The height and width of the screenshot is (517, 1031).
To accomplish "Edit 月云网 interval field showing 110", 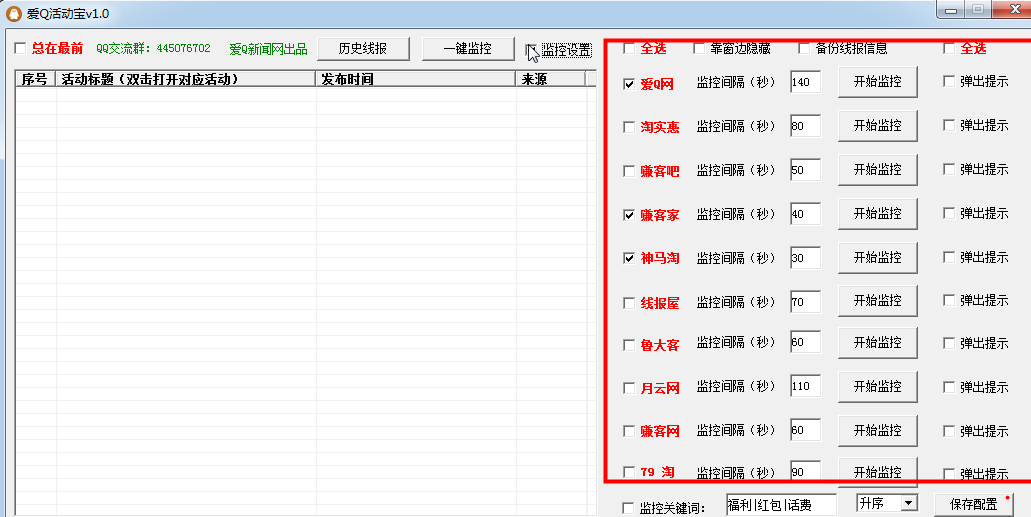I will (805, 386).
